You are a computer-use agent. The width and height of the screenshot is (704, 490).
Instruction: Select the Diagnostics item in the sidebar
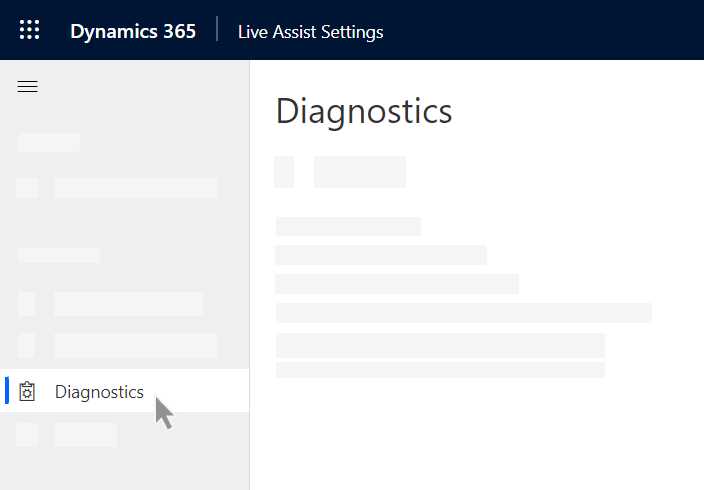pyautogui.click(x=124, y=391)
